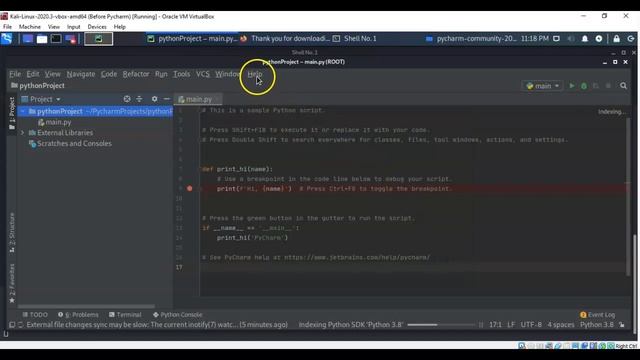Image resolution: width=640 pixels, height=360 pixels.
Task: Open the main run configuration dropdown
Action: 543,86
